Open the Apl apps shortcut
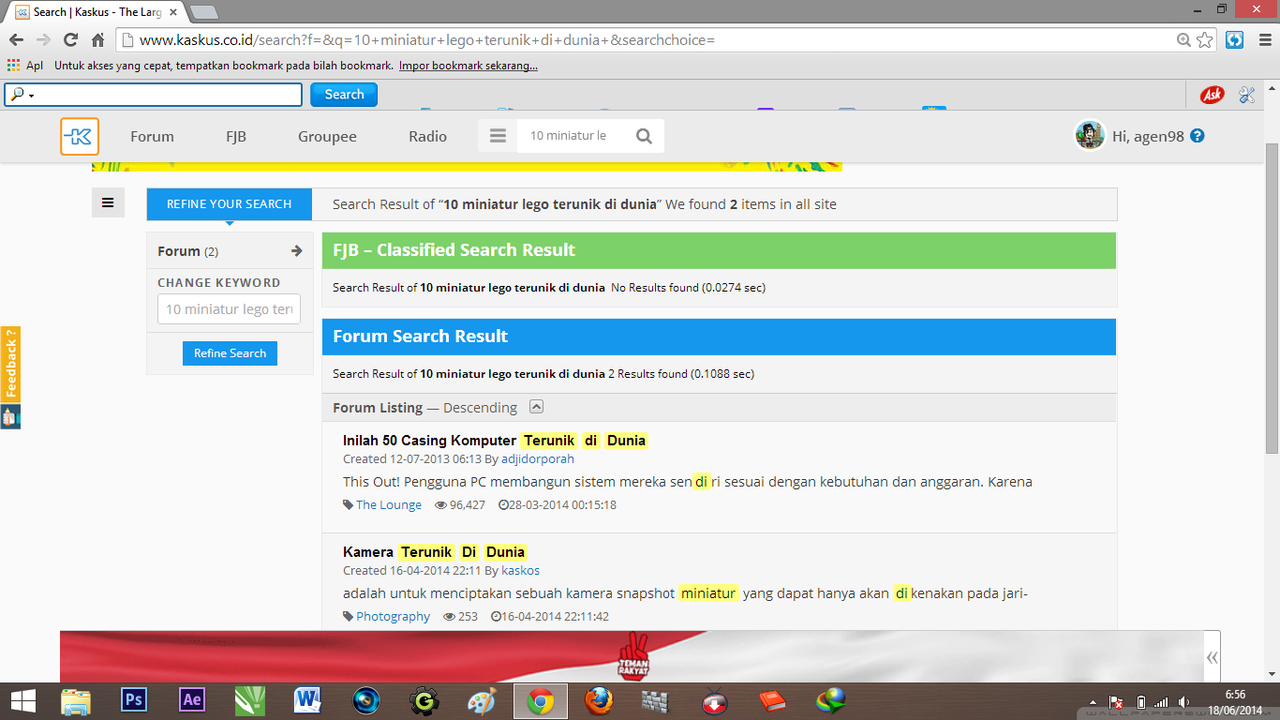 point(25,66)
